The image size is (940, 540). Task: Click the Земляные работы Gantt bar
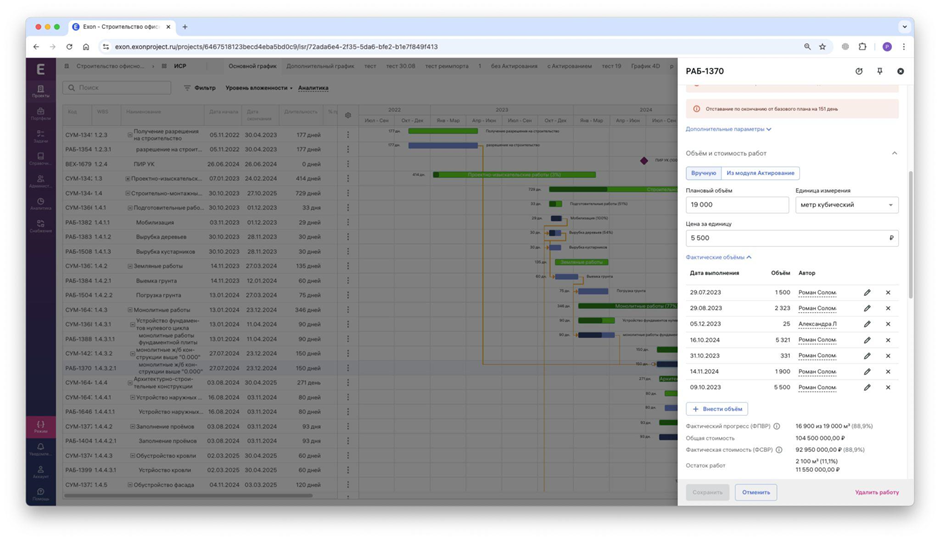pyautogui.click(x=582, y=262)
